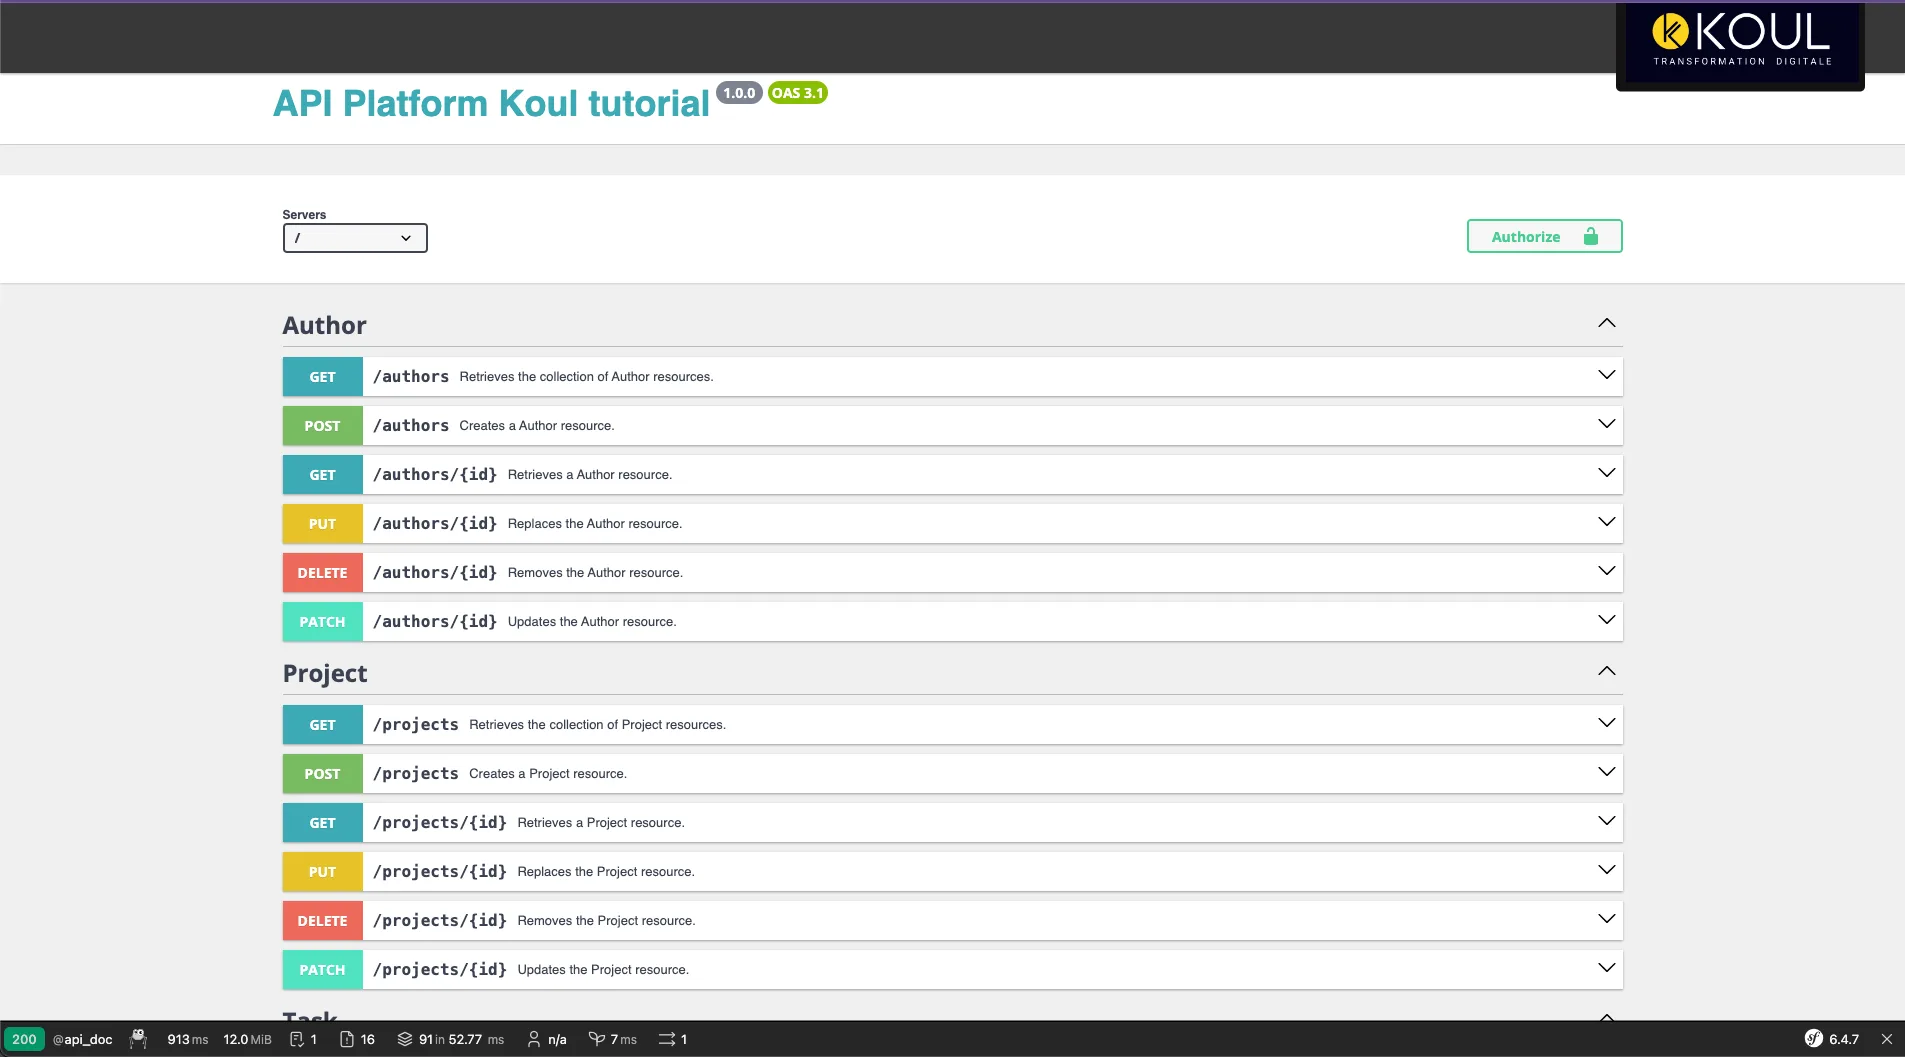Open the Servers dropdown
Viewport: 1905px width, 1057px height.
click(355, 238)
